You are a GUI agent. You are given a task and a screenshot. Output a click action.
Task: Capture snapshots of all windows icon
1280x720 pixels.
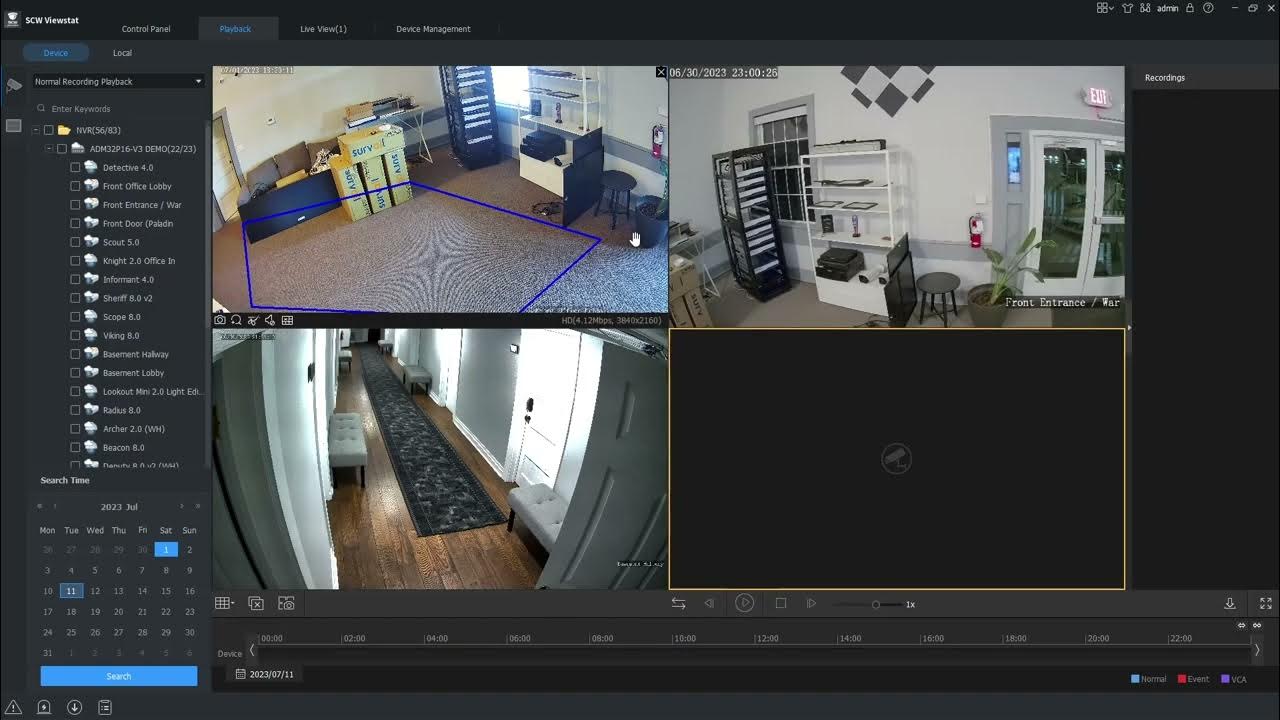point(286,603)
